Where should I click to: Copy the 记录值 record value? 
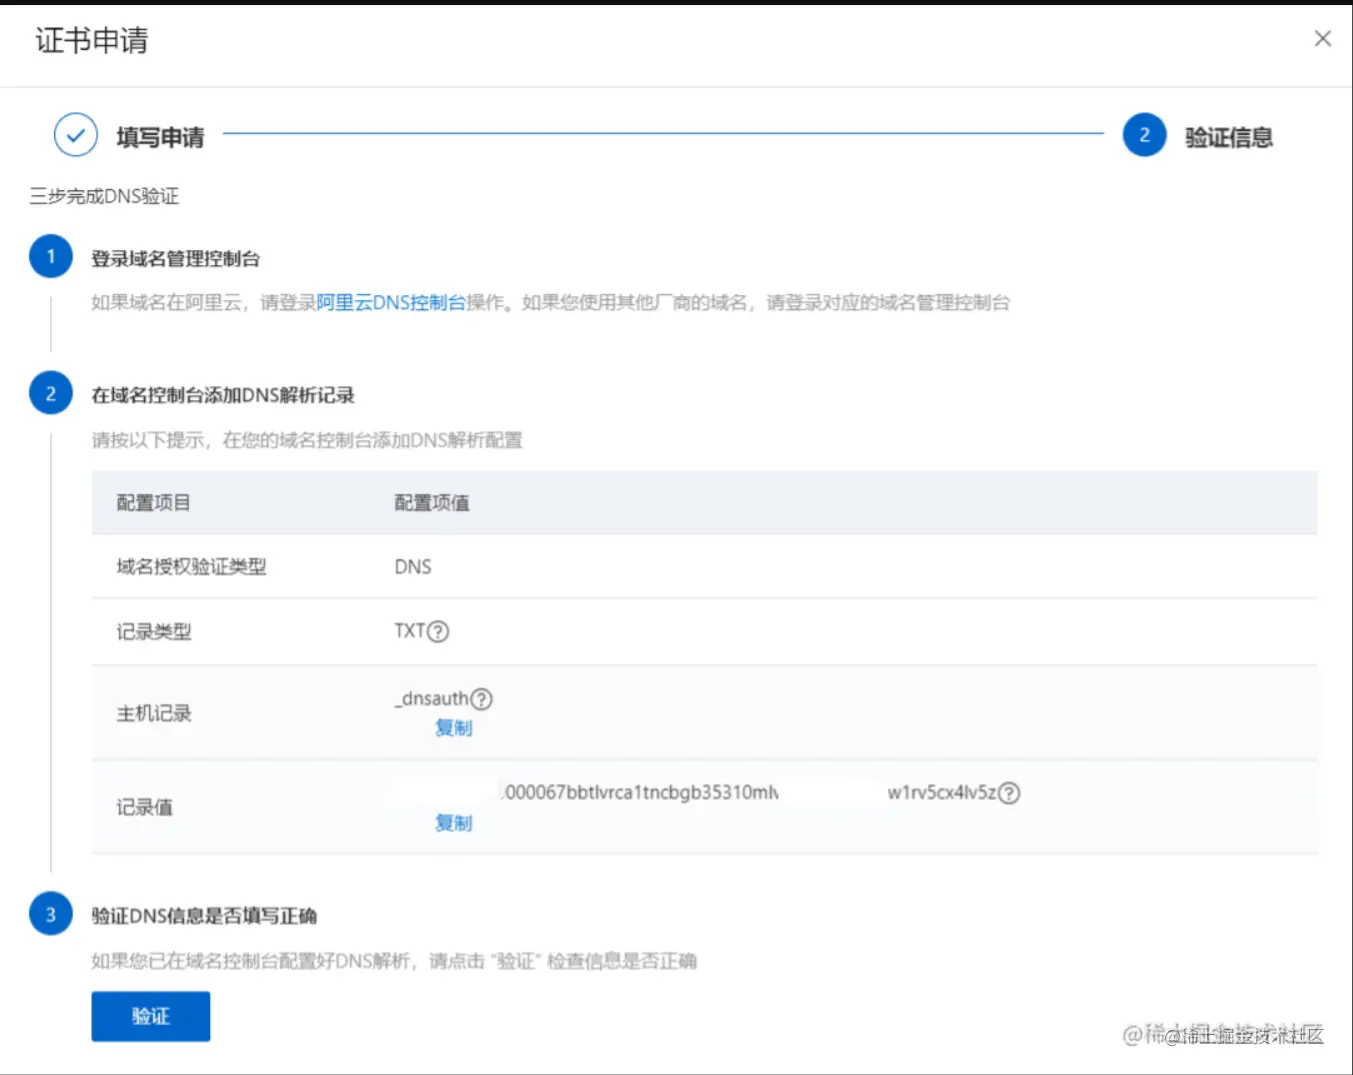(453, 823)
